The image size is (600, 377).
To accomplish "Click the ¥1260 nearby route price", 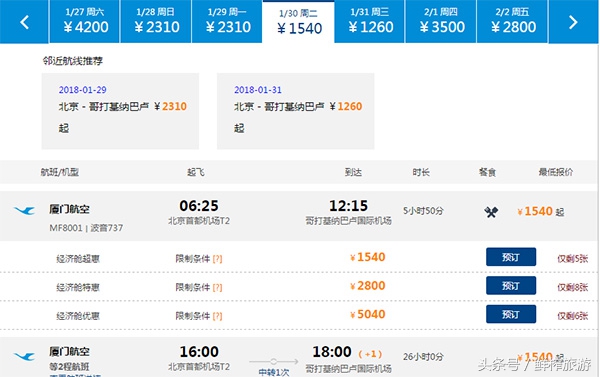I will [x=346, y=106].
